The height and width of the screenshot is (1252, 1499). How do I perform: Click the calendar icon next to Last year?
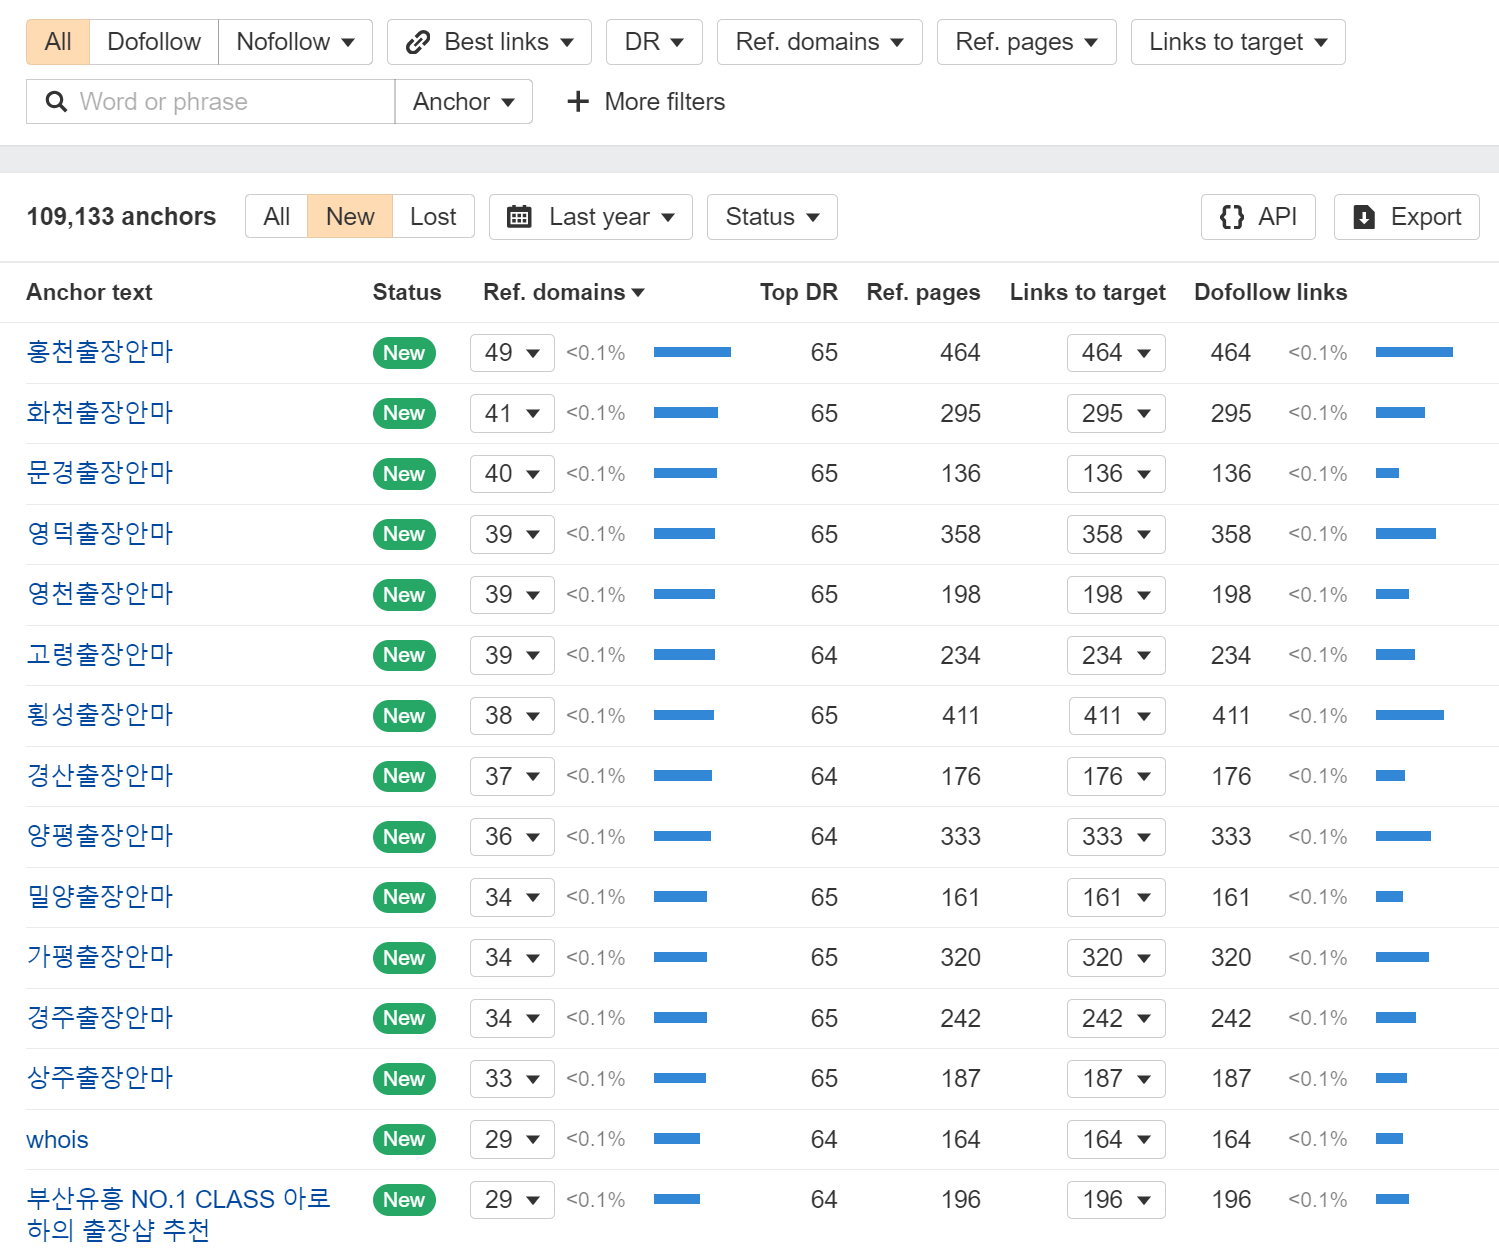click(521, 216)
